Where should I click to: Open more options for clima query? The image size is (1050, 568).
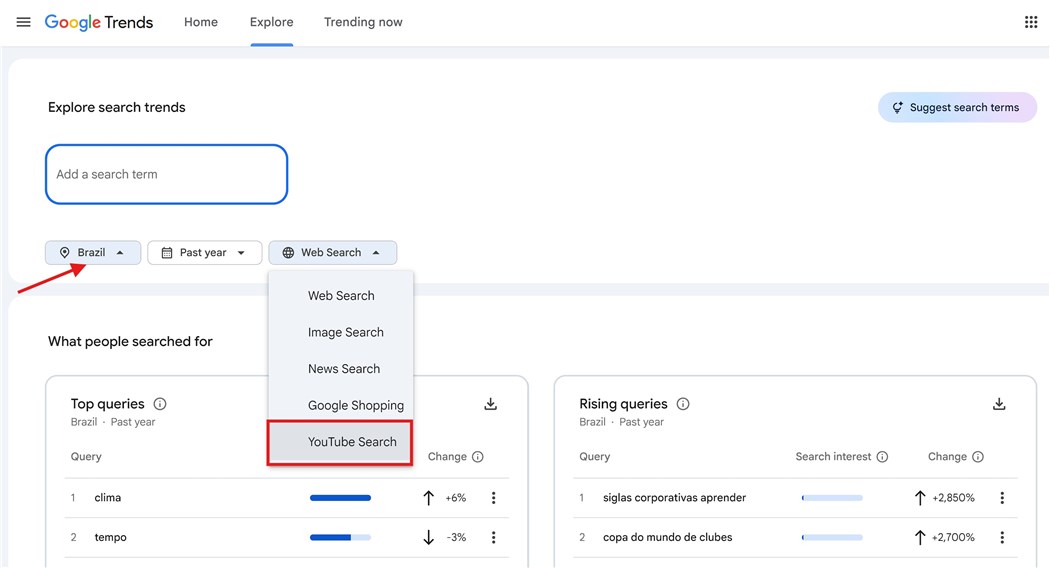494,498
